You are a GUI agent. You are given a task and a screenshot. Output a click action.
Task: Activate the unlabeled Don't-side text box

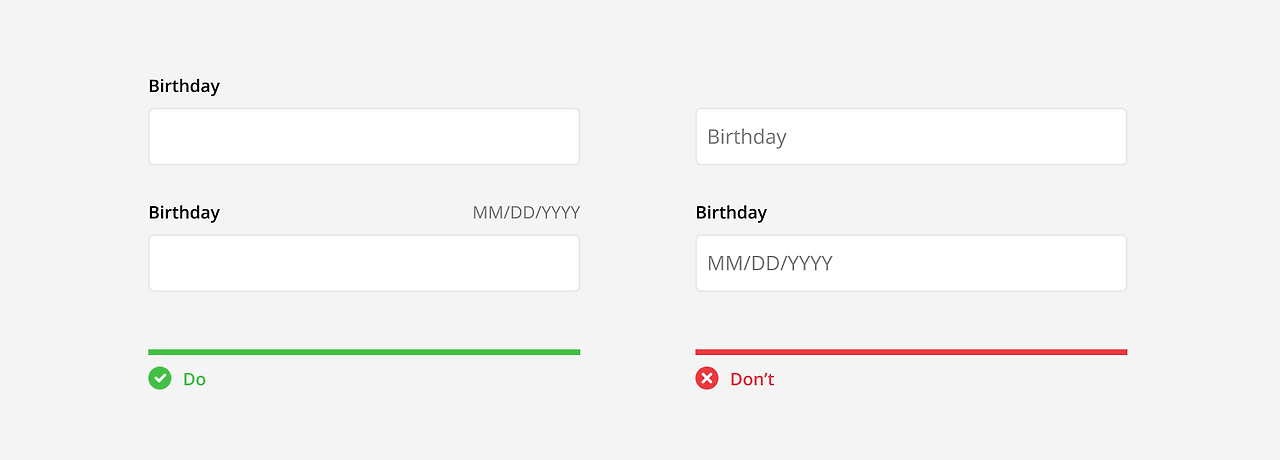click(x=911, y=136)
